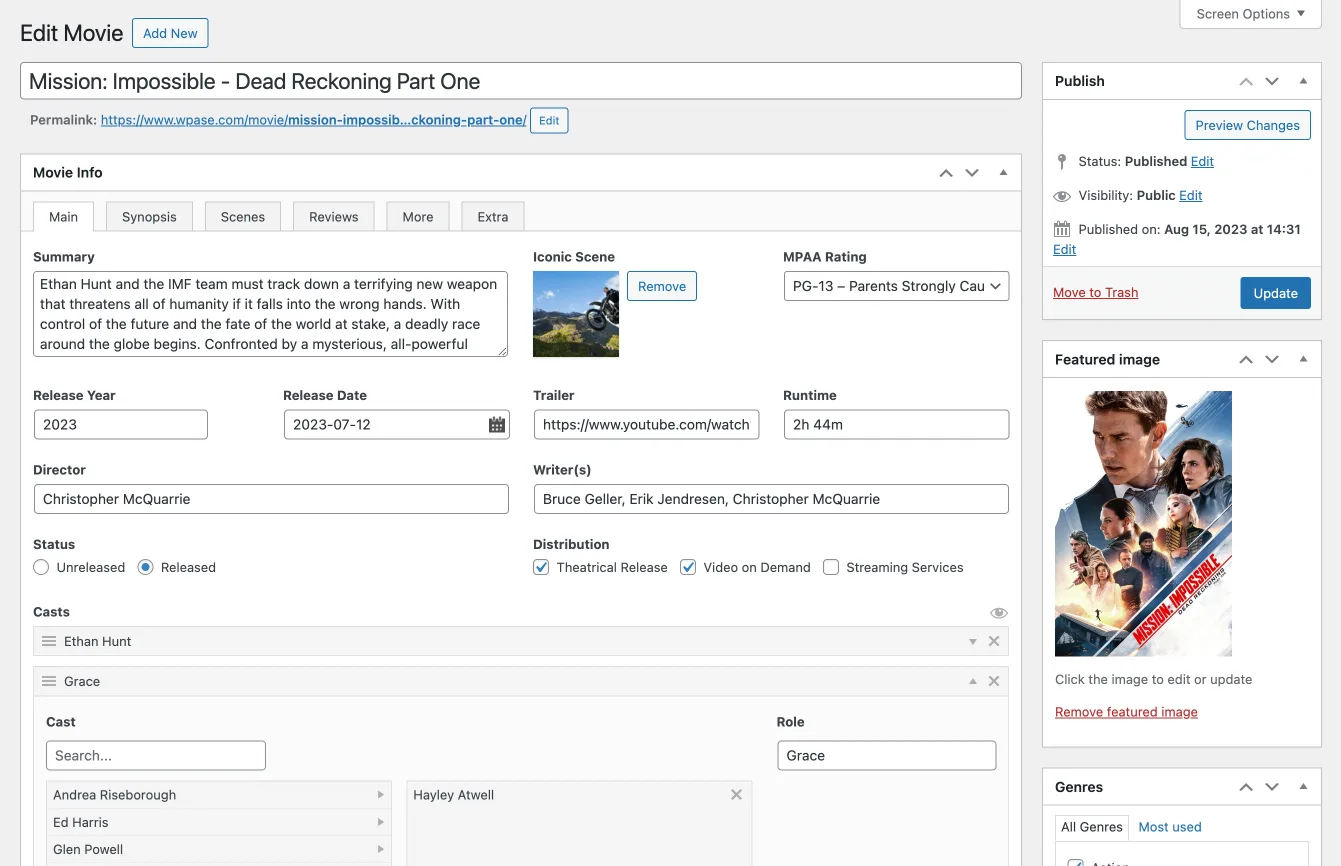Move to Trash link

coord(1095,293)
